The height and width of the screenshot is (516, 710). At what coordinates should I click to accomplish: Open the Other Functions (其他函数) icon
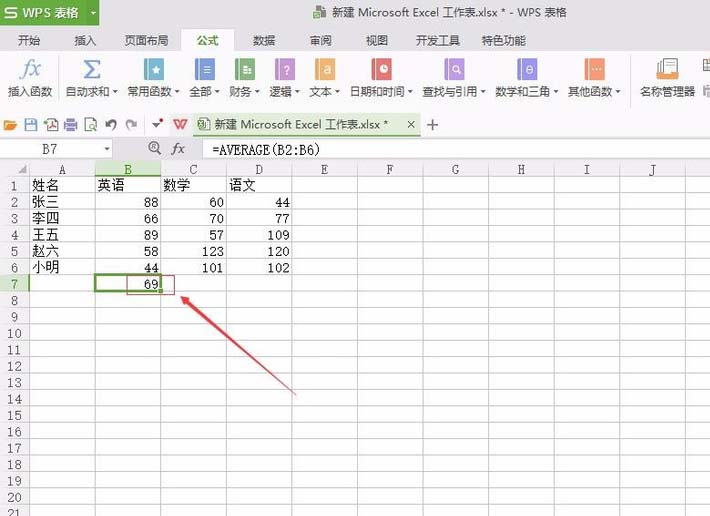[x=594, y=69]
